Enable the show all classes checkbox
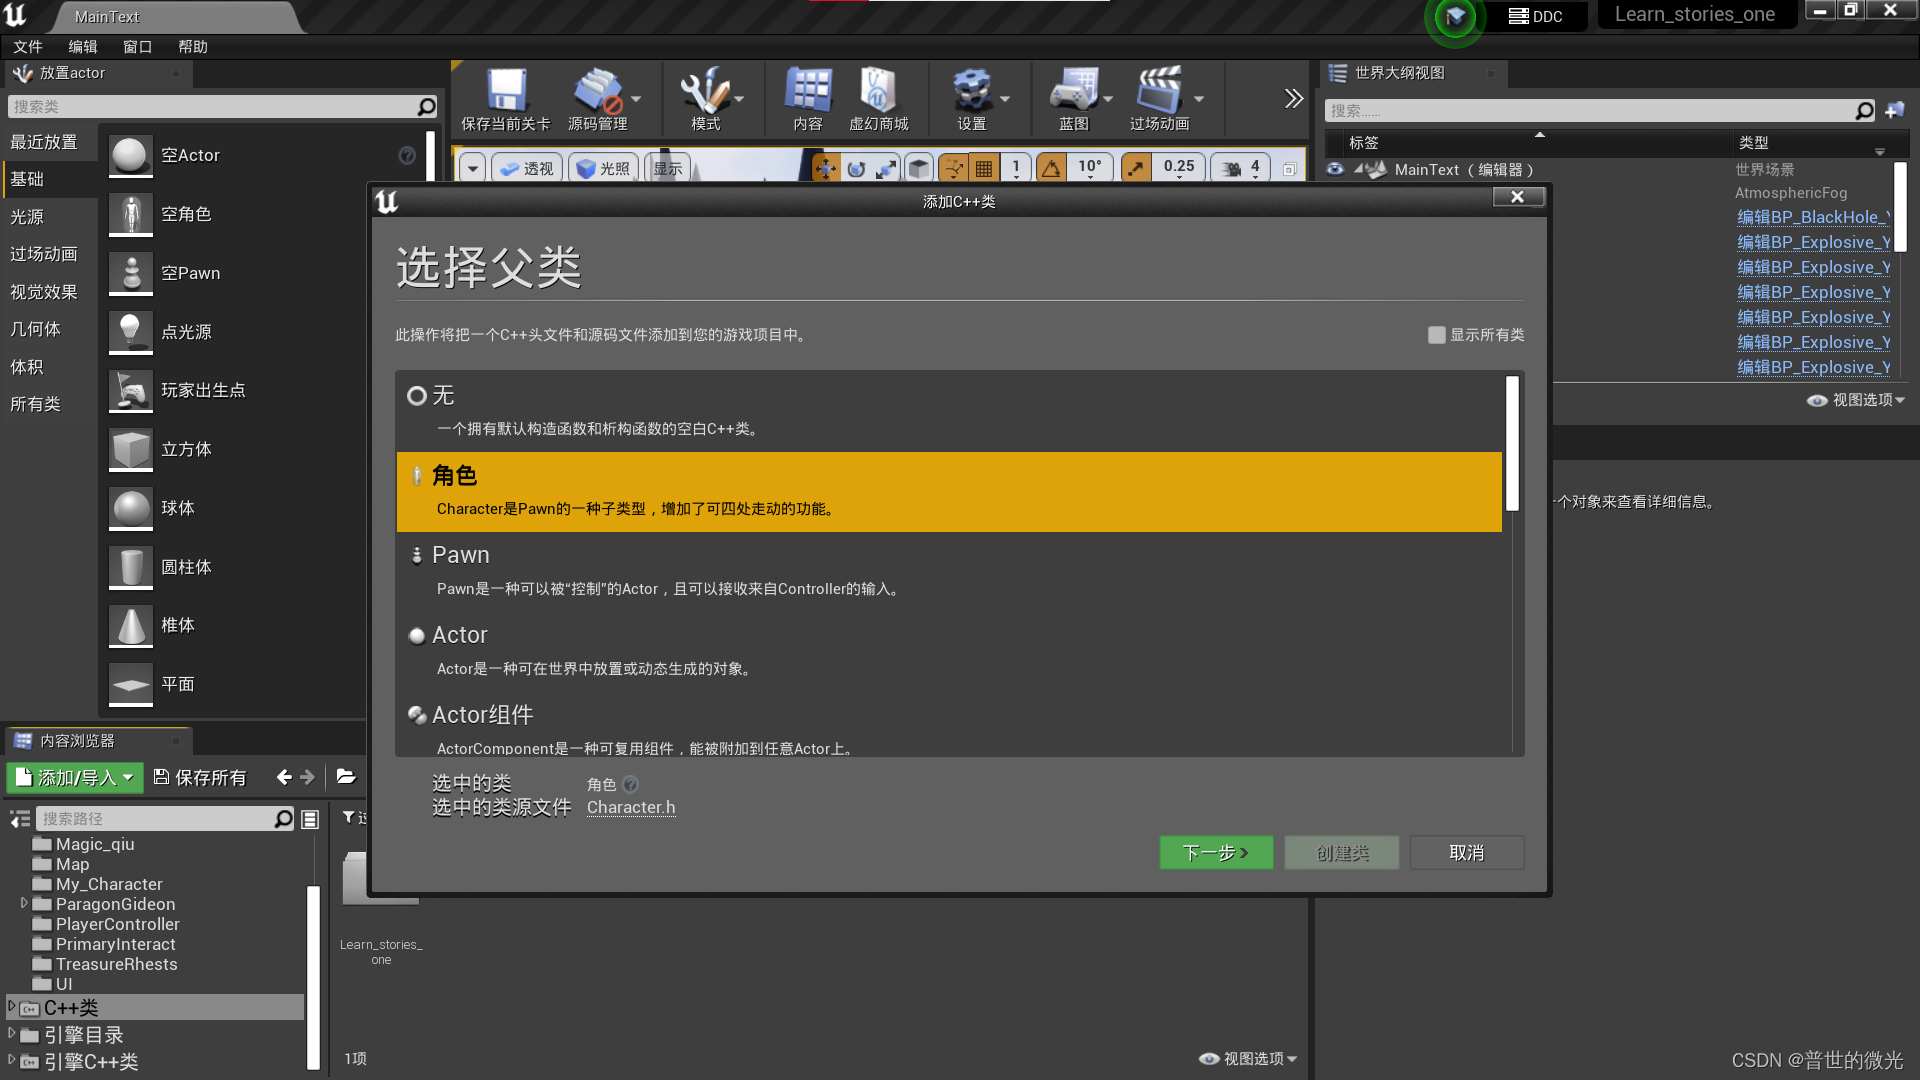 click(1436, 335)
